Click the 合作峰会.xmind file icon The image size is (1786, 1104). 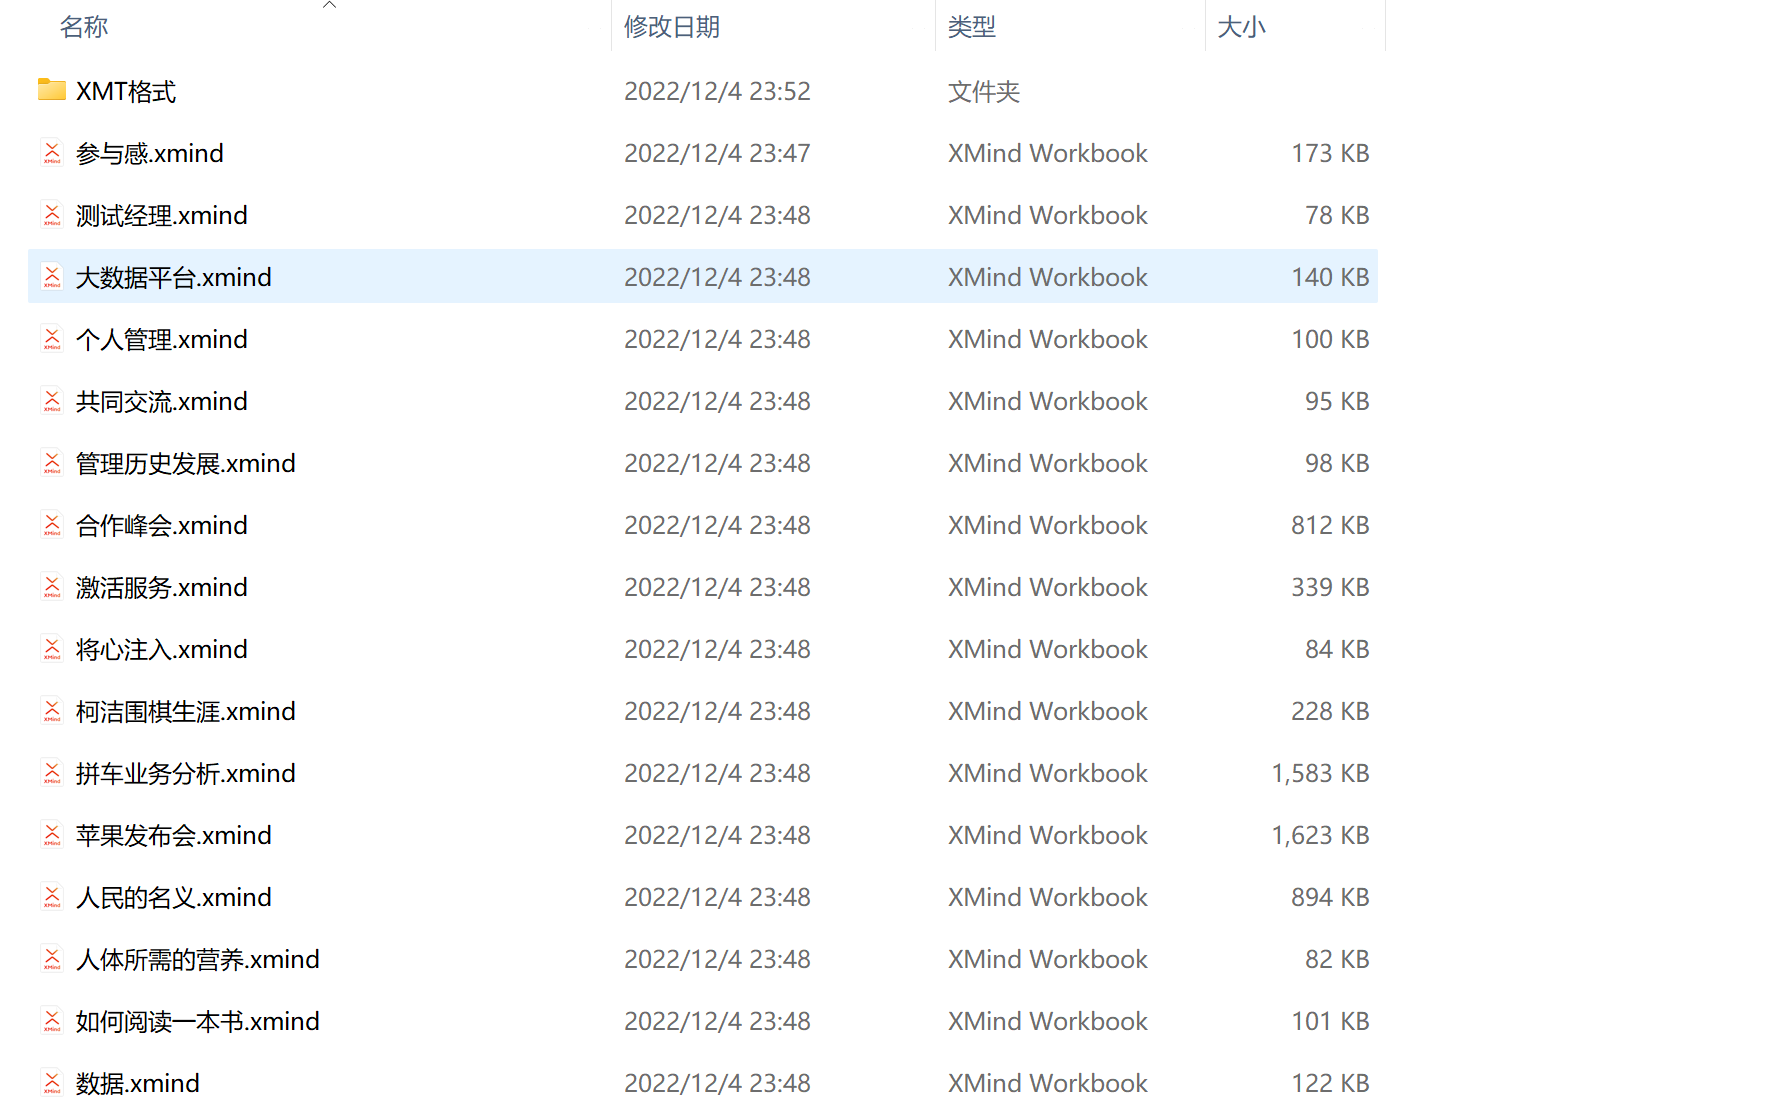coord(52,525)
